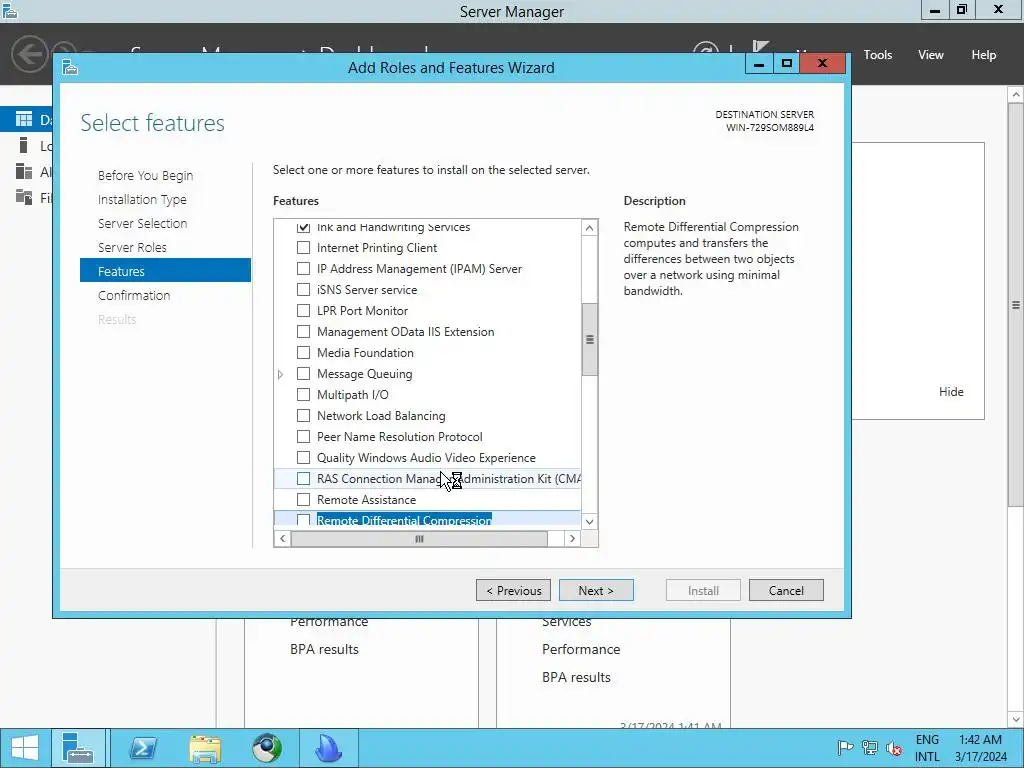Go to Server Selection step

click(x=142, y=223)
